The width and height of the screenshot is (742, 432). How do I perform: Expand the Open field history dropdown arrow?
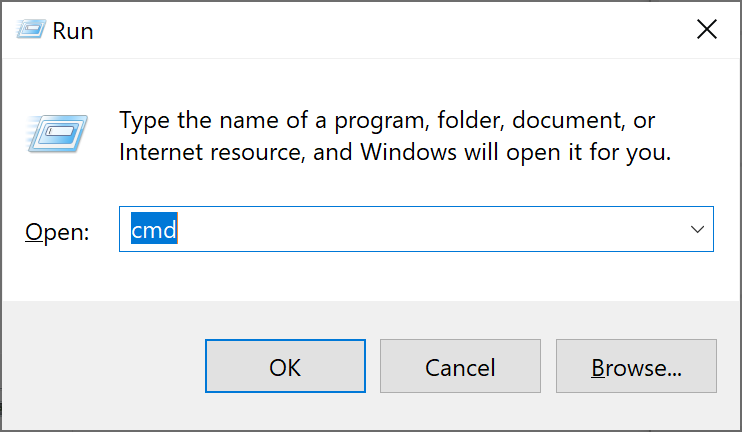[697, 229]
